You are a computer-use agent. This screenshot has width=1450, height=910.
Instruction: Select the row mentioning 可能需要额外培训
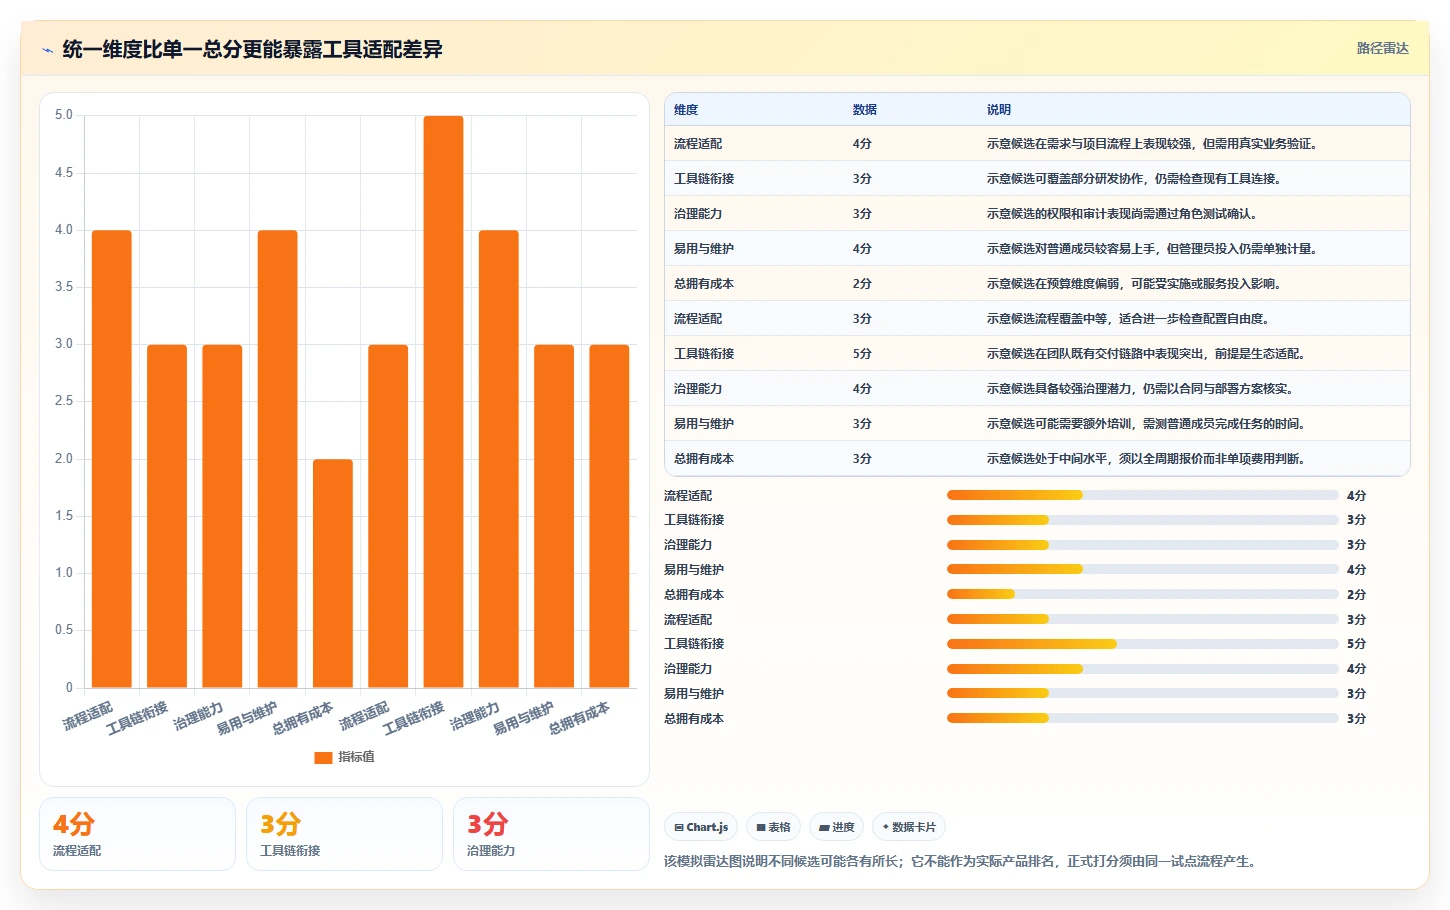point(1037,424)
